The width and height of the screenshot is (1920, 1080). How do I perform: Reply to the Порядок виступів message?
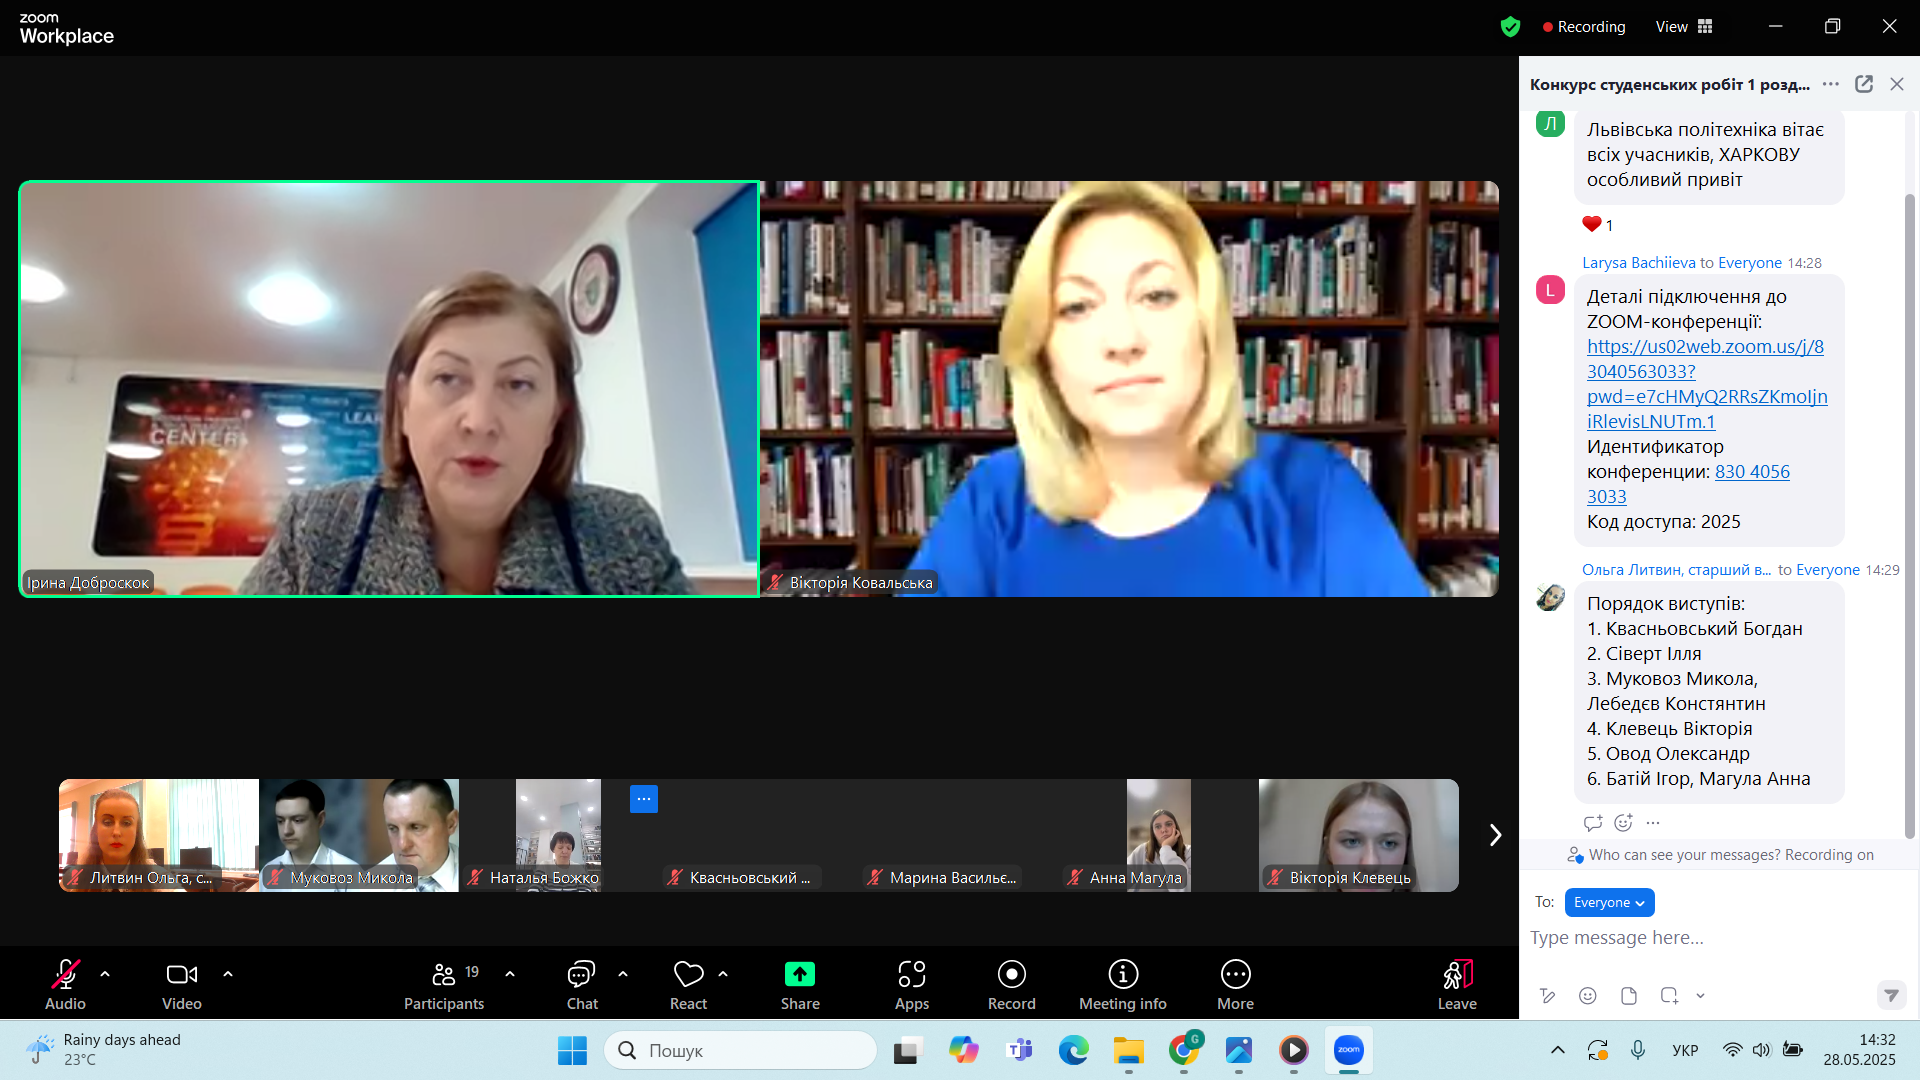[1593, 823]
